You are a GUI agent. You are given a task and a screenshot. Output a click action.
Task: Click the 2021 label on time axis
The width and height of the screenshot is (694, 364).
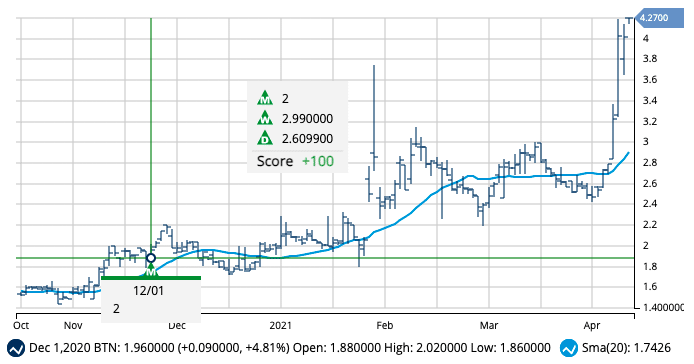click(x=281, y=325)
